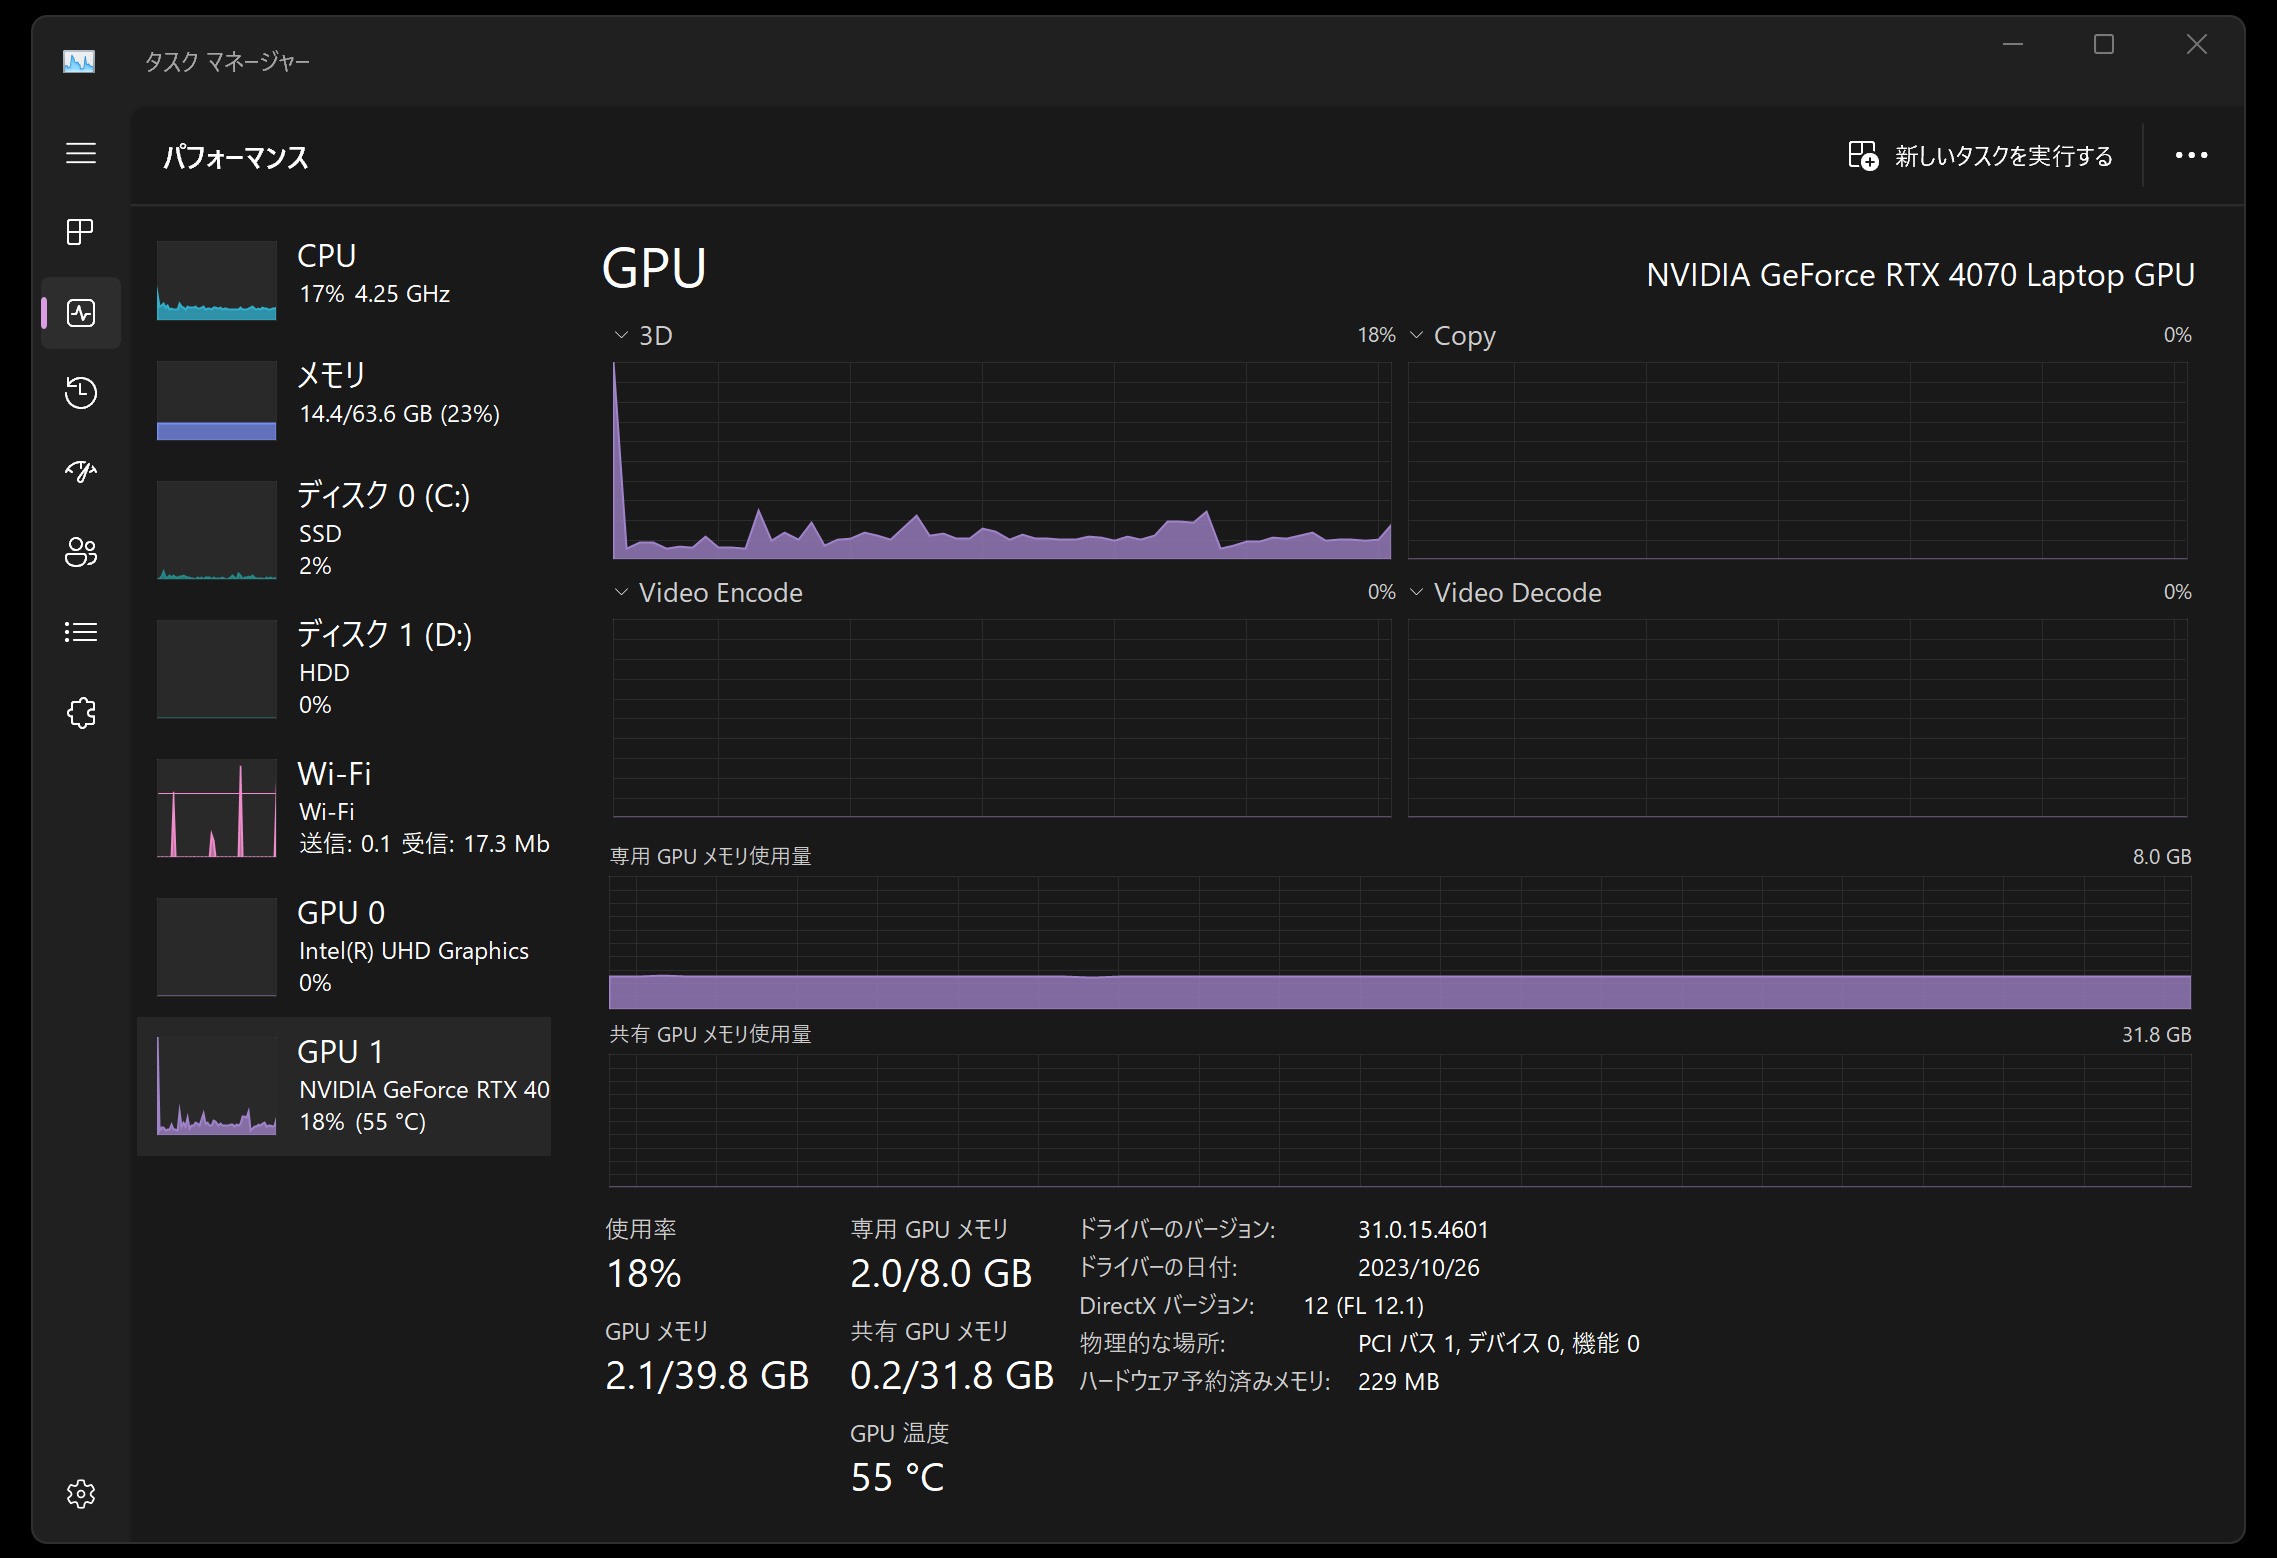This screenshot has width=2277, height=1558.
Task: Select GPU 0 Intel UHD Graphics
Action: point(345,946)
